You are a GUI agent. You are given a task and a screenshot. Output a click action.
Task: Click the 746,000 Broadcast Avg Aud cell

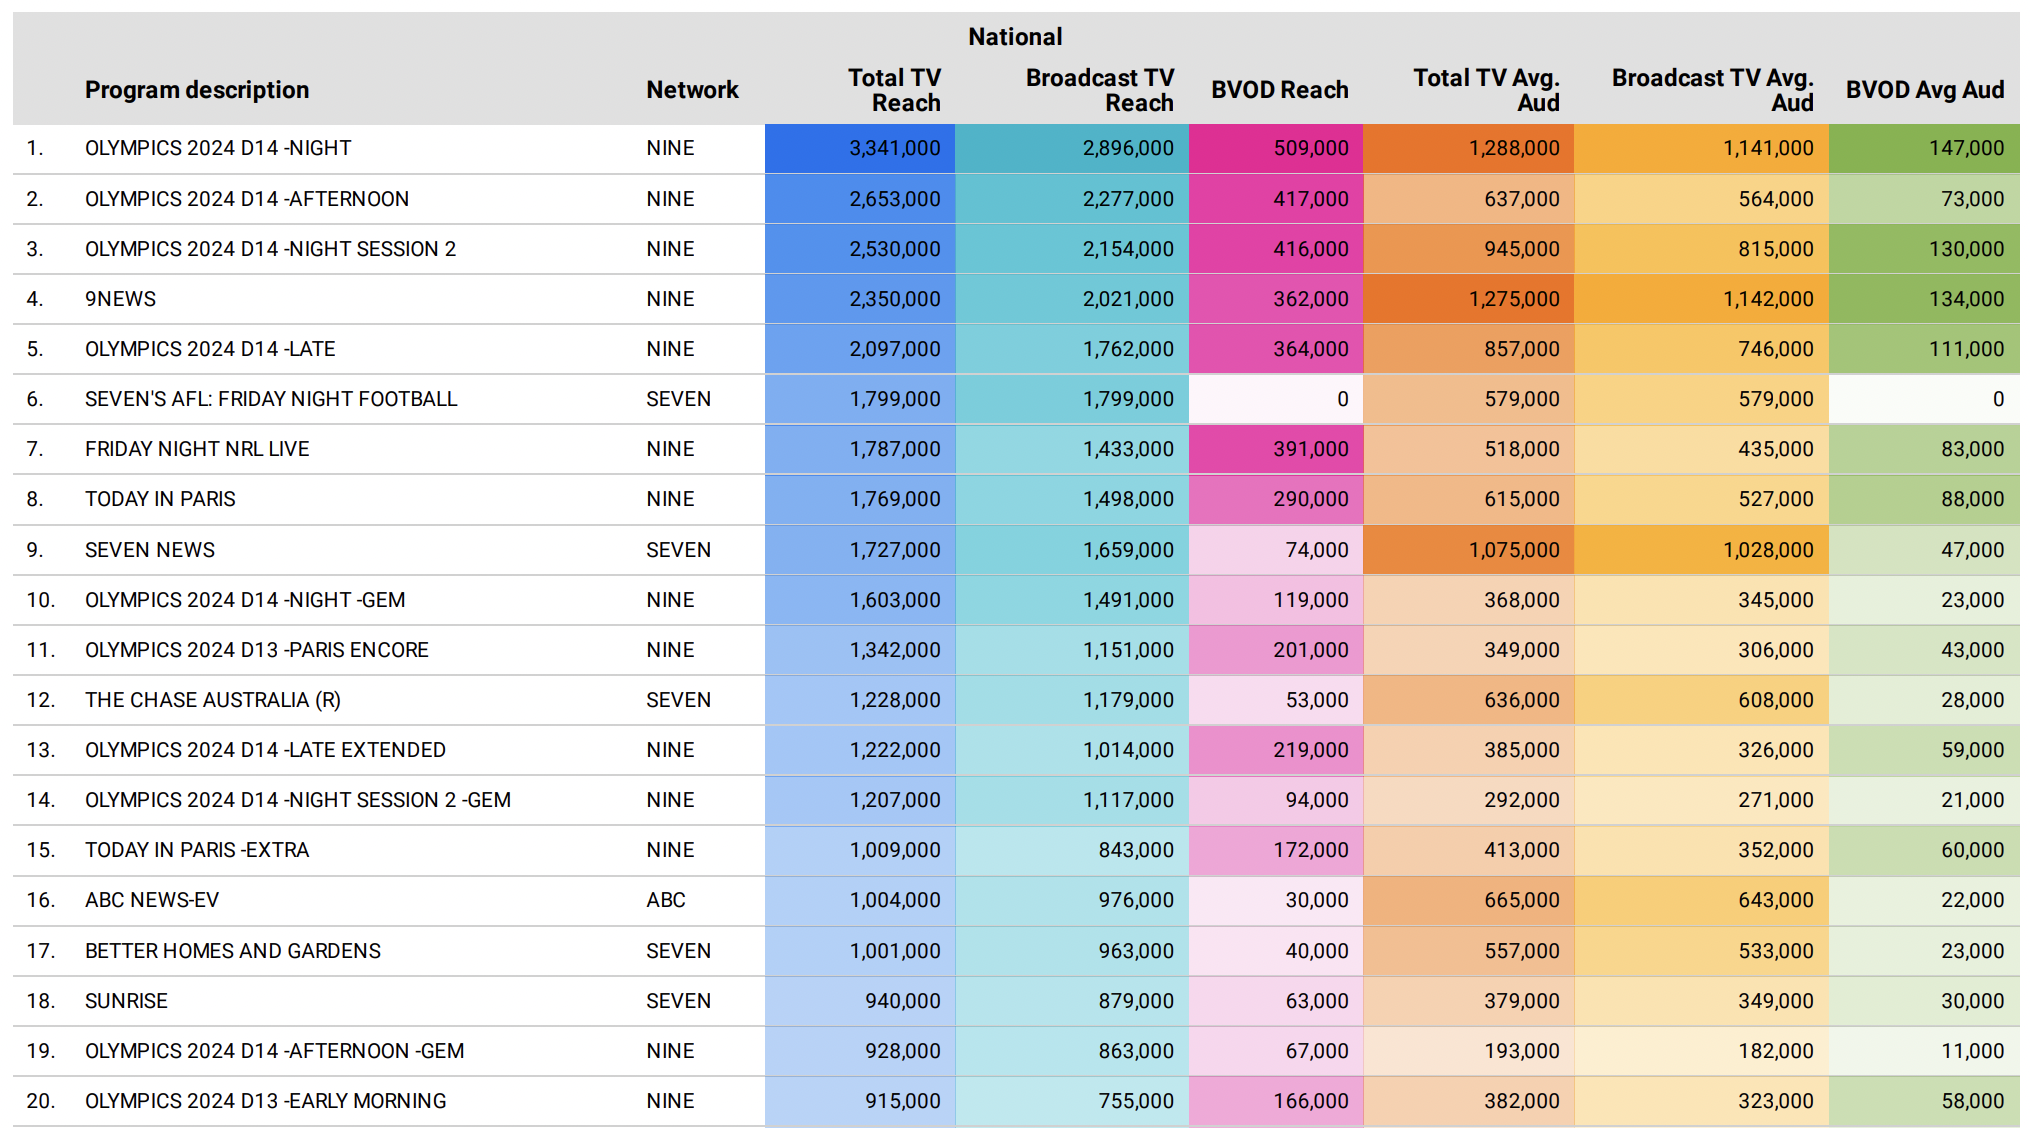point(1701,349)
